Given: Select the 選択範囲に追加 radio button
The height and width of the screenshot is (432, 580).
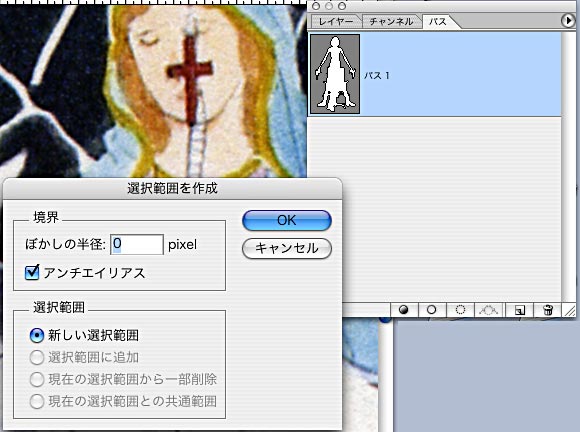Looking at the screenshot, I should pos(37,357).
